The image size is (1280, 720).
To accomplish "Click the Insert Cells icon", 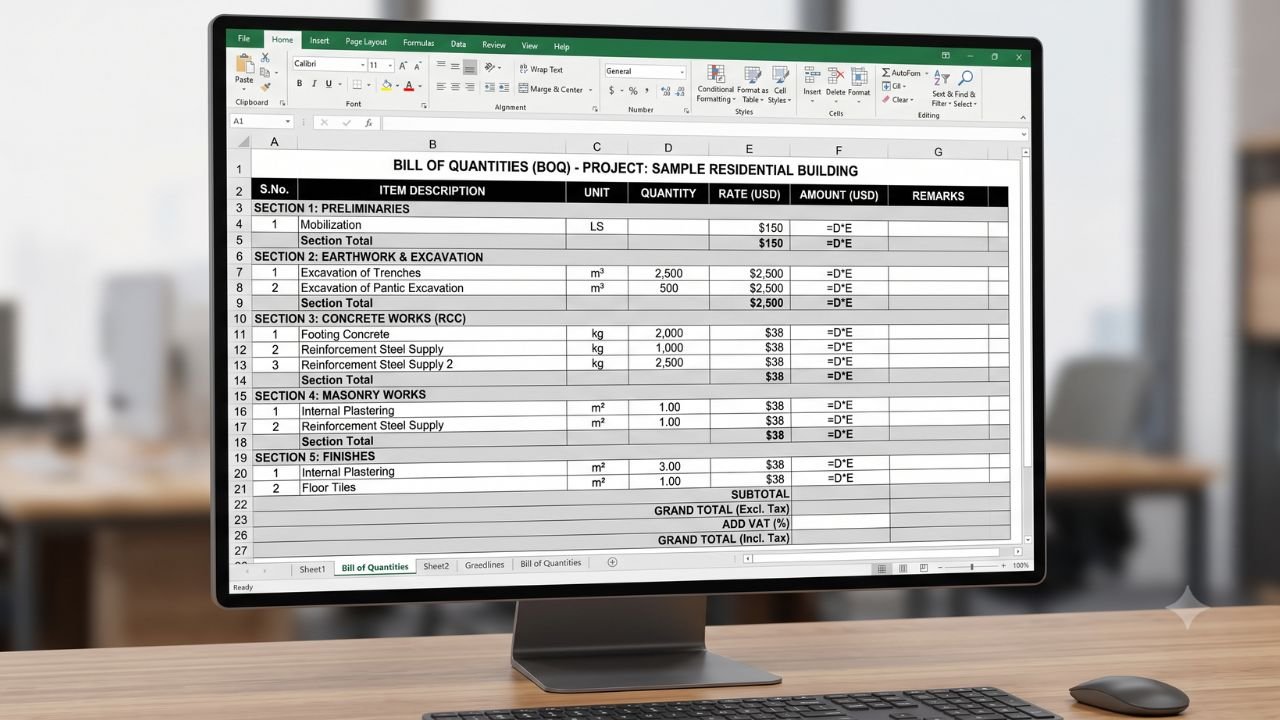I will [810, 76].
